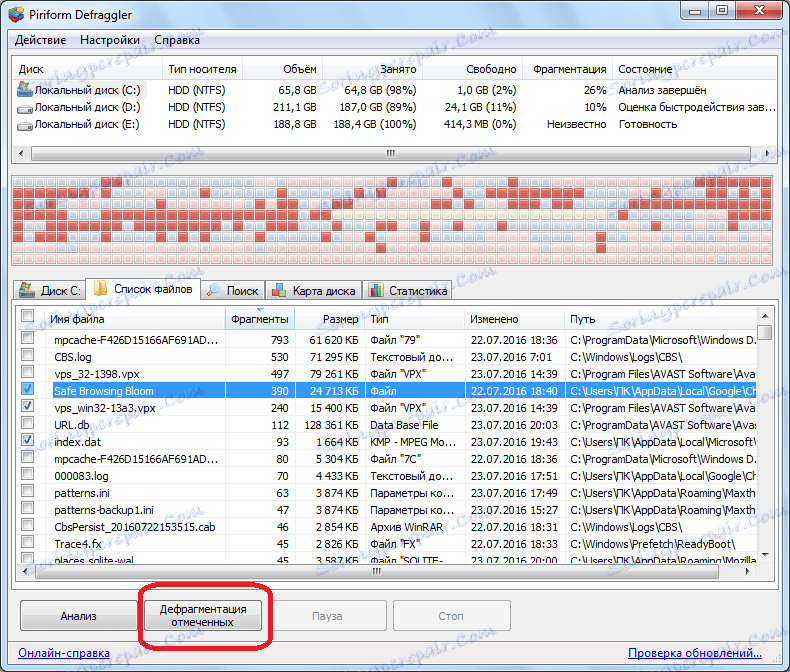Select the Локальный диск (E:) row
This screenshot has height=672, width=790.
point(396,124)
